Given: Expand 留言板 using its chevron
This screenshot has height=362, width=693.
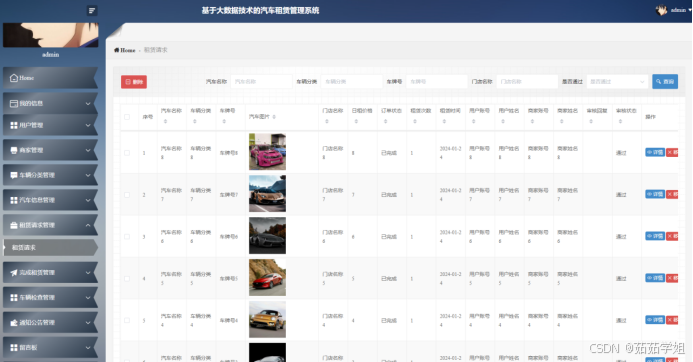Looking at the screenshot, I should click(x=88, y=348).
